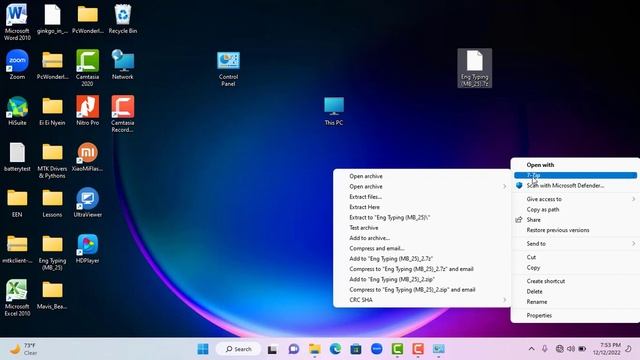
Task: Open Microsoft Word 2010 desktop shortcut
Action: coord(17,22)
